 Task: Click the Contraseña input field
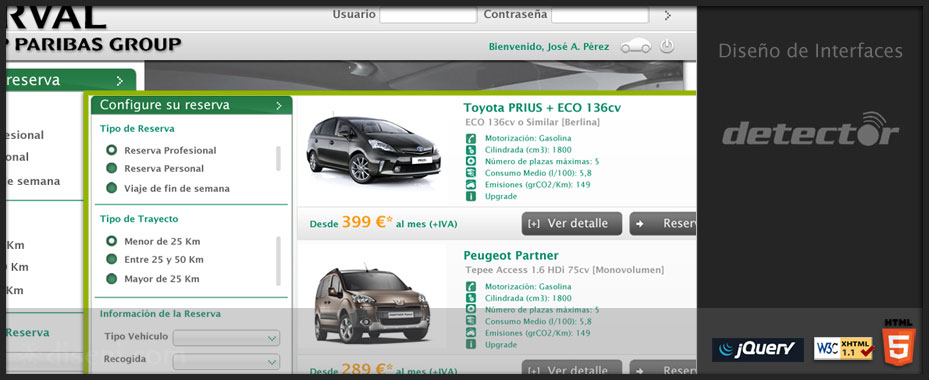pos(600,15)
